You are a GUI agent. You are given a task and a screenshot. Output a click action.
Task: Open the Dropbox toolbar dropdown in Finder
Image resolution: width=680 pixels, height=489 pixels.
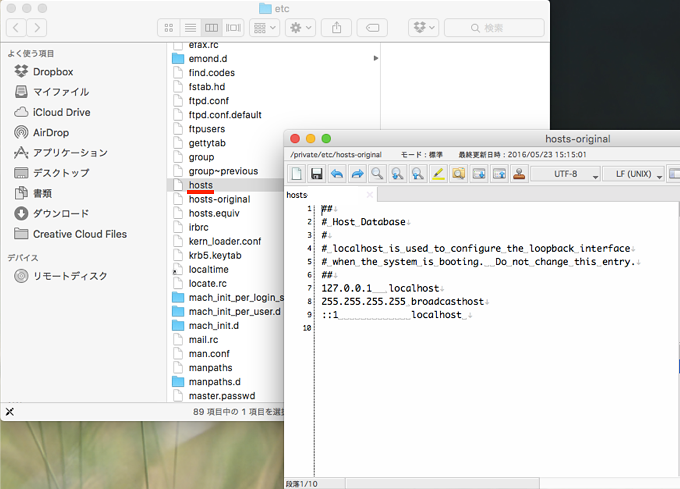pyautogui.click(x=424, y=28)
